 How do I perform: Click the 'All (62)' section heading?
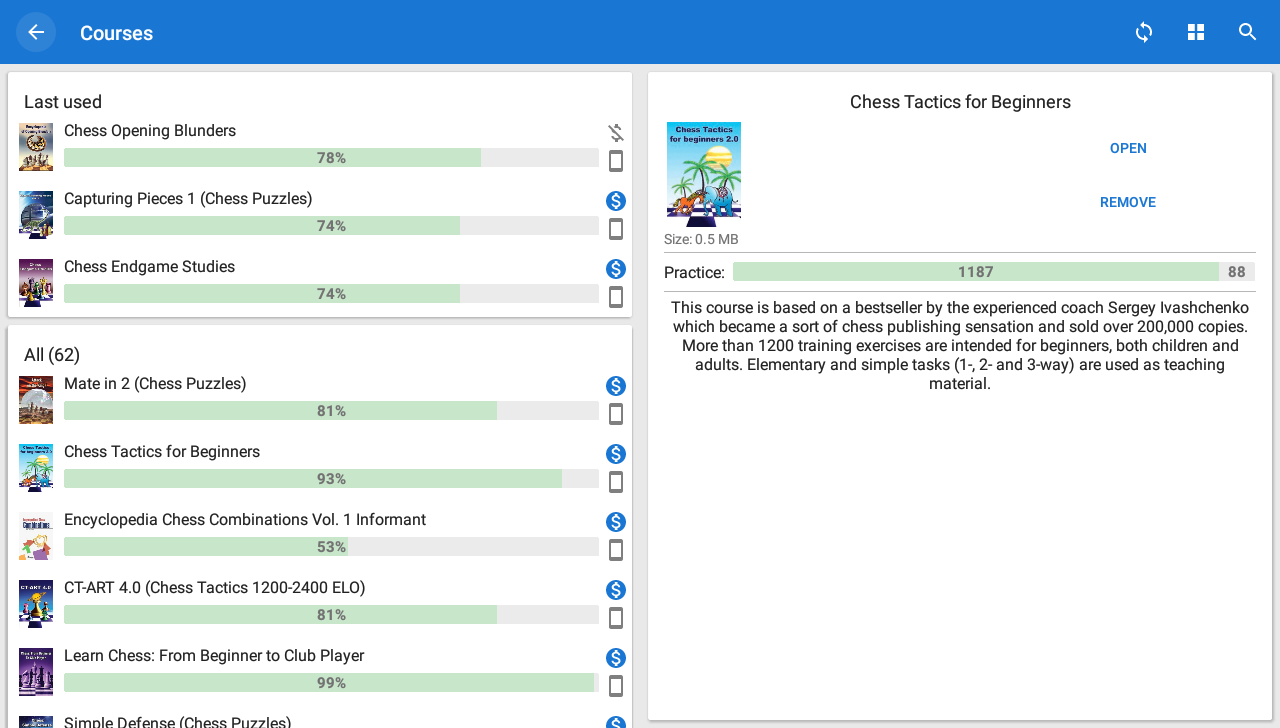point(52,355)
